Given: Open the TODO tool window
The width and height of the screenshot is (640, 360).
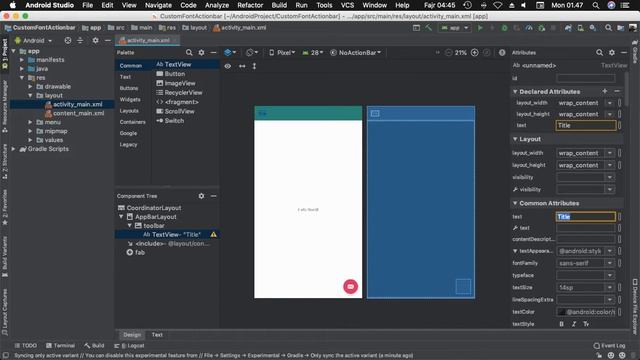Looking at the screenshot, I should (25, 346).
